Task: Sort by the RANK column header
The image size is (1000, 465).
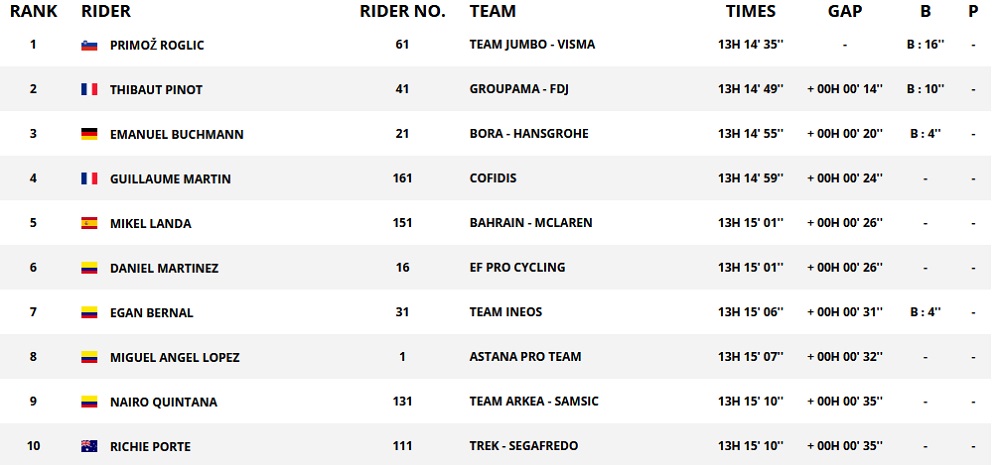Action: click(x=33, y=12)
